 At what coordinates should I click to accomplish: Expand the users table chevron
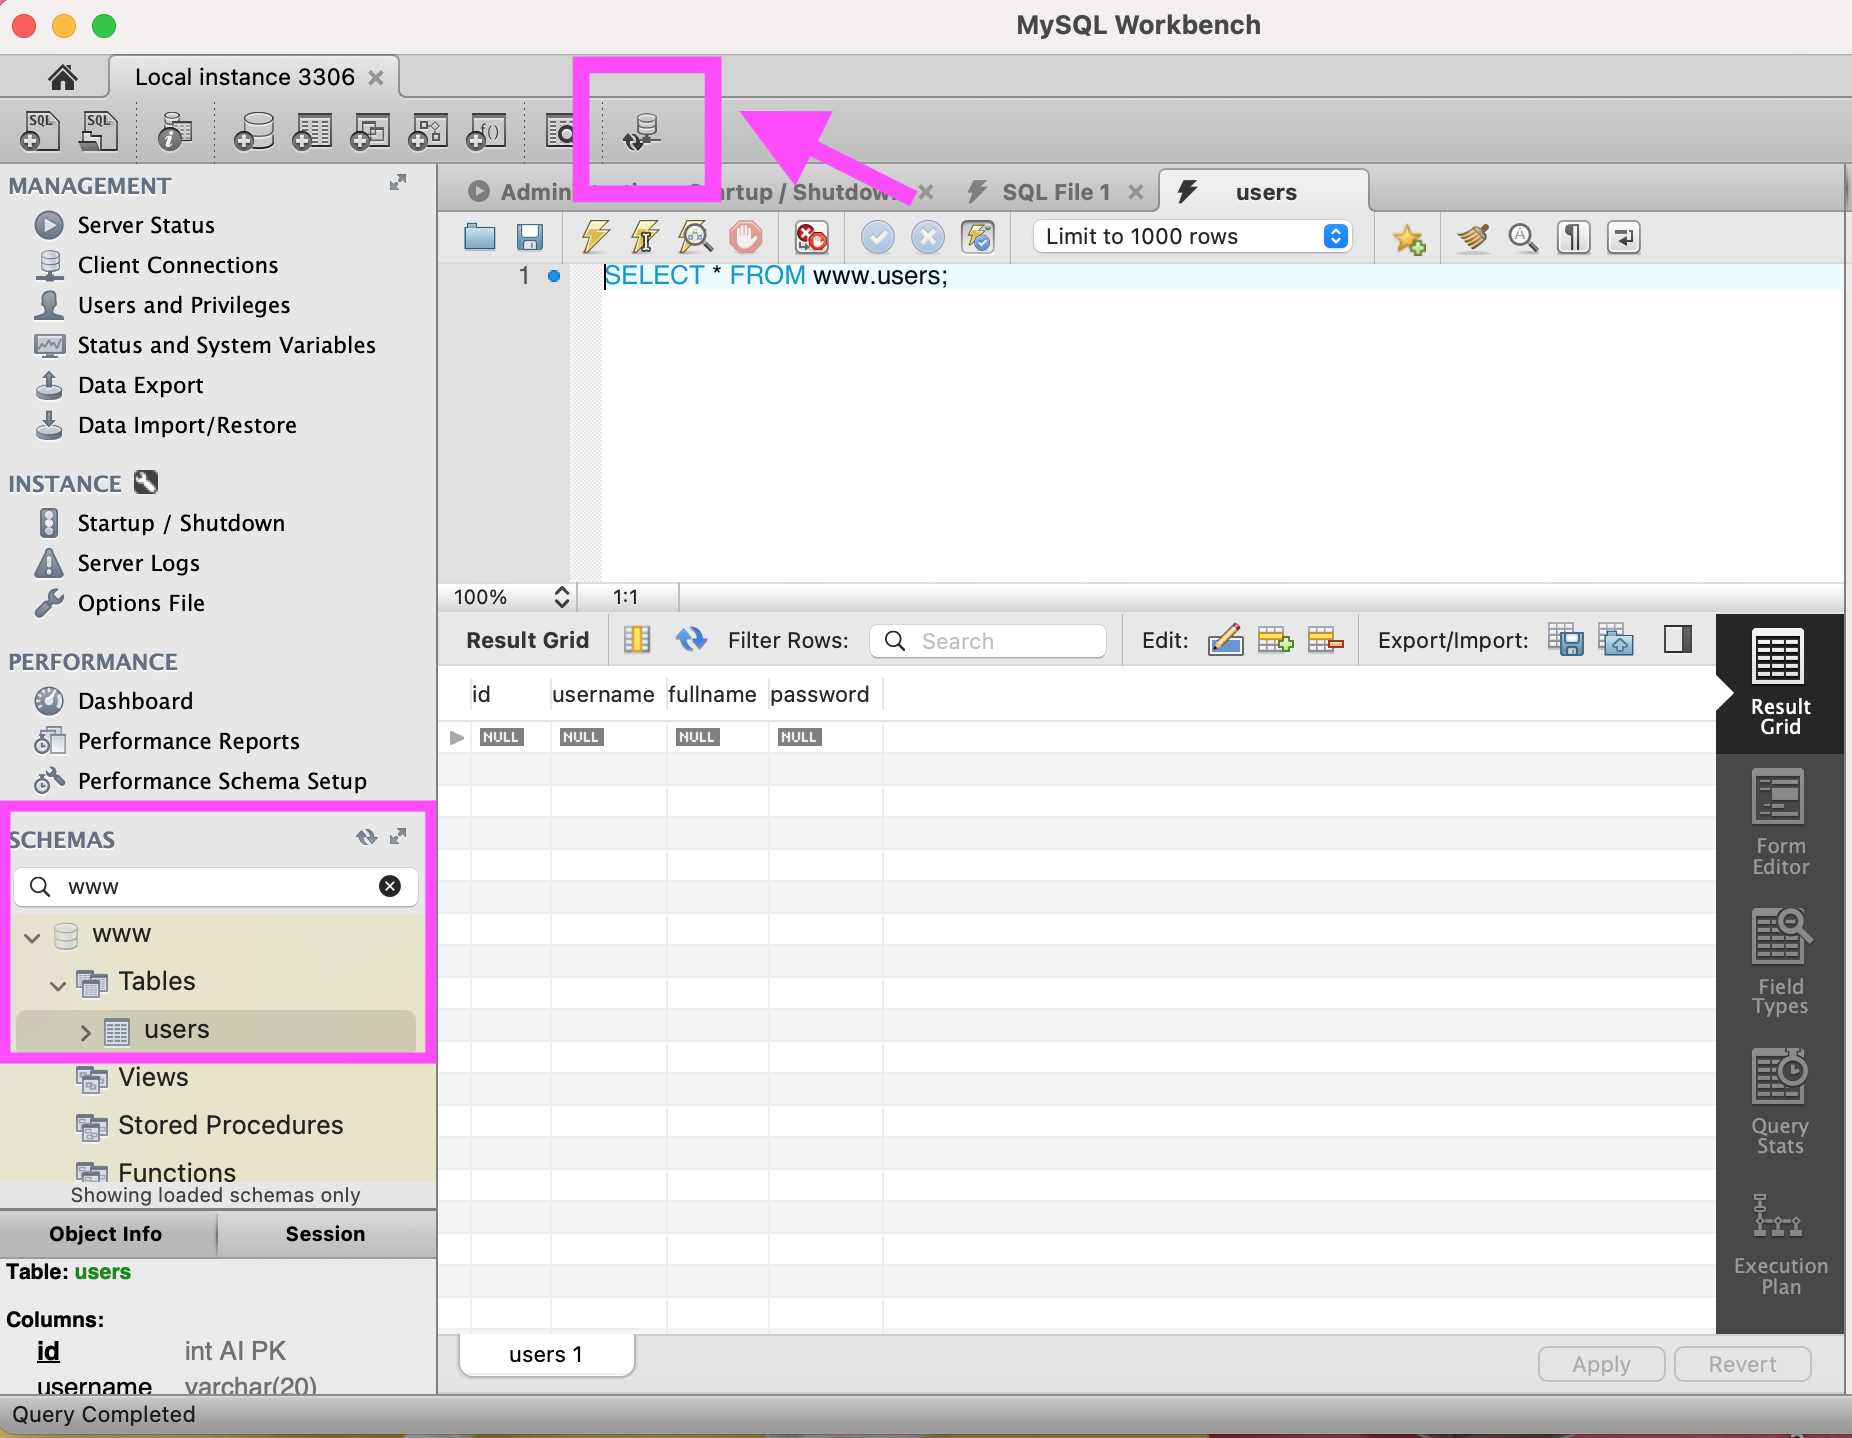point(85,1033)
